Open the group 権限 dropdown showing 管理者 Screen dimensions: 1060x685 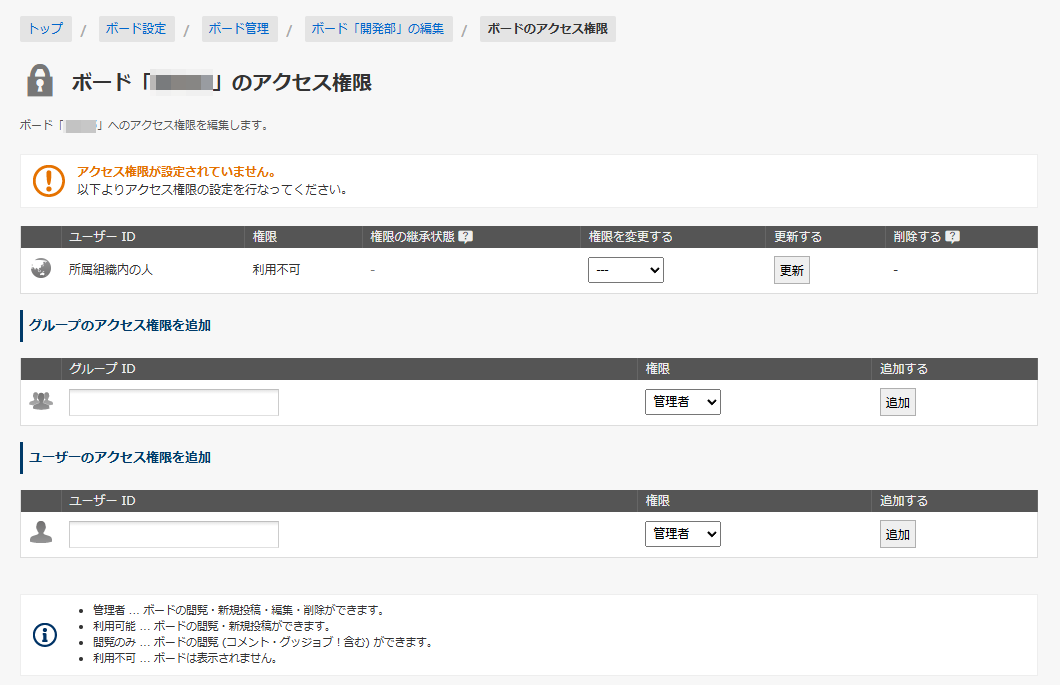coord(683,402)
